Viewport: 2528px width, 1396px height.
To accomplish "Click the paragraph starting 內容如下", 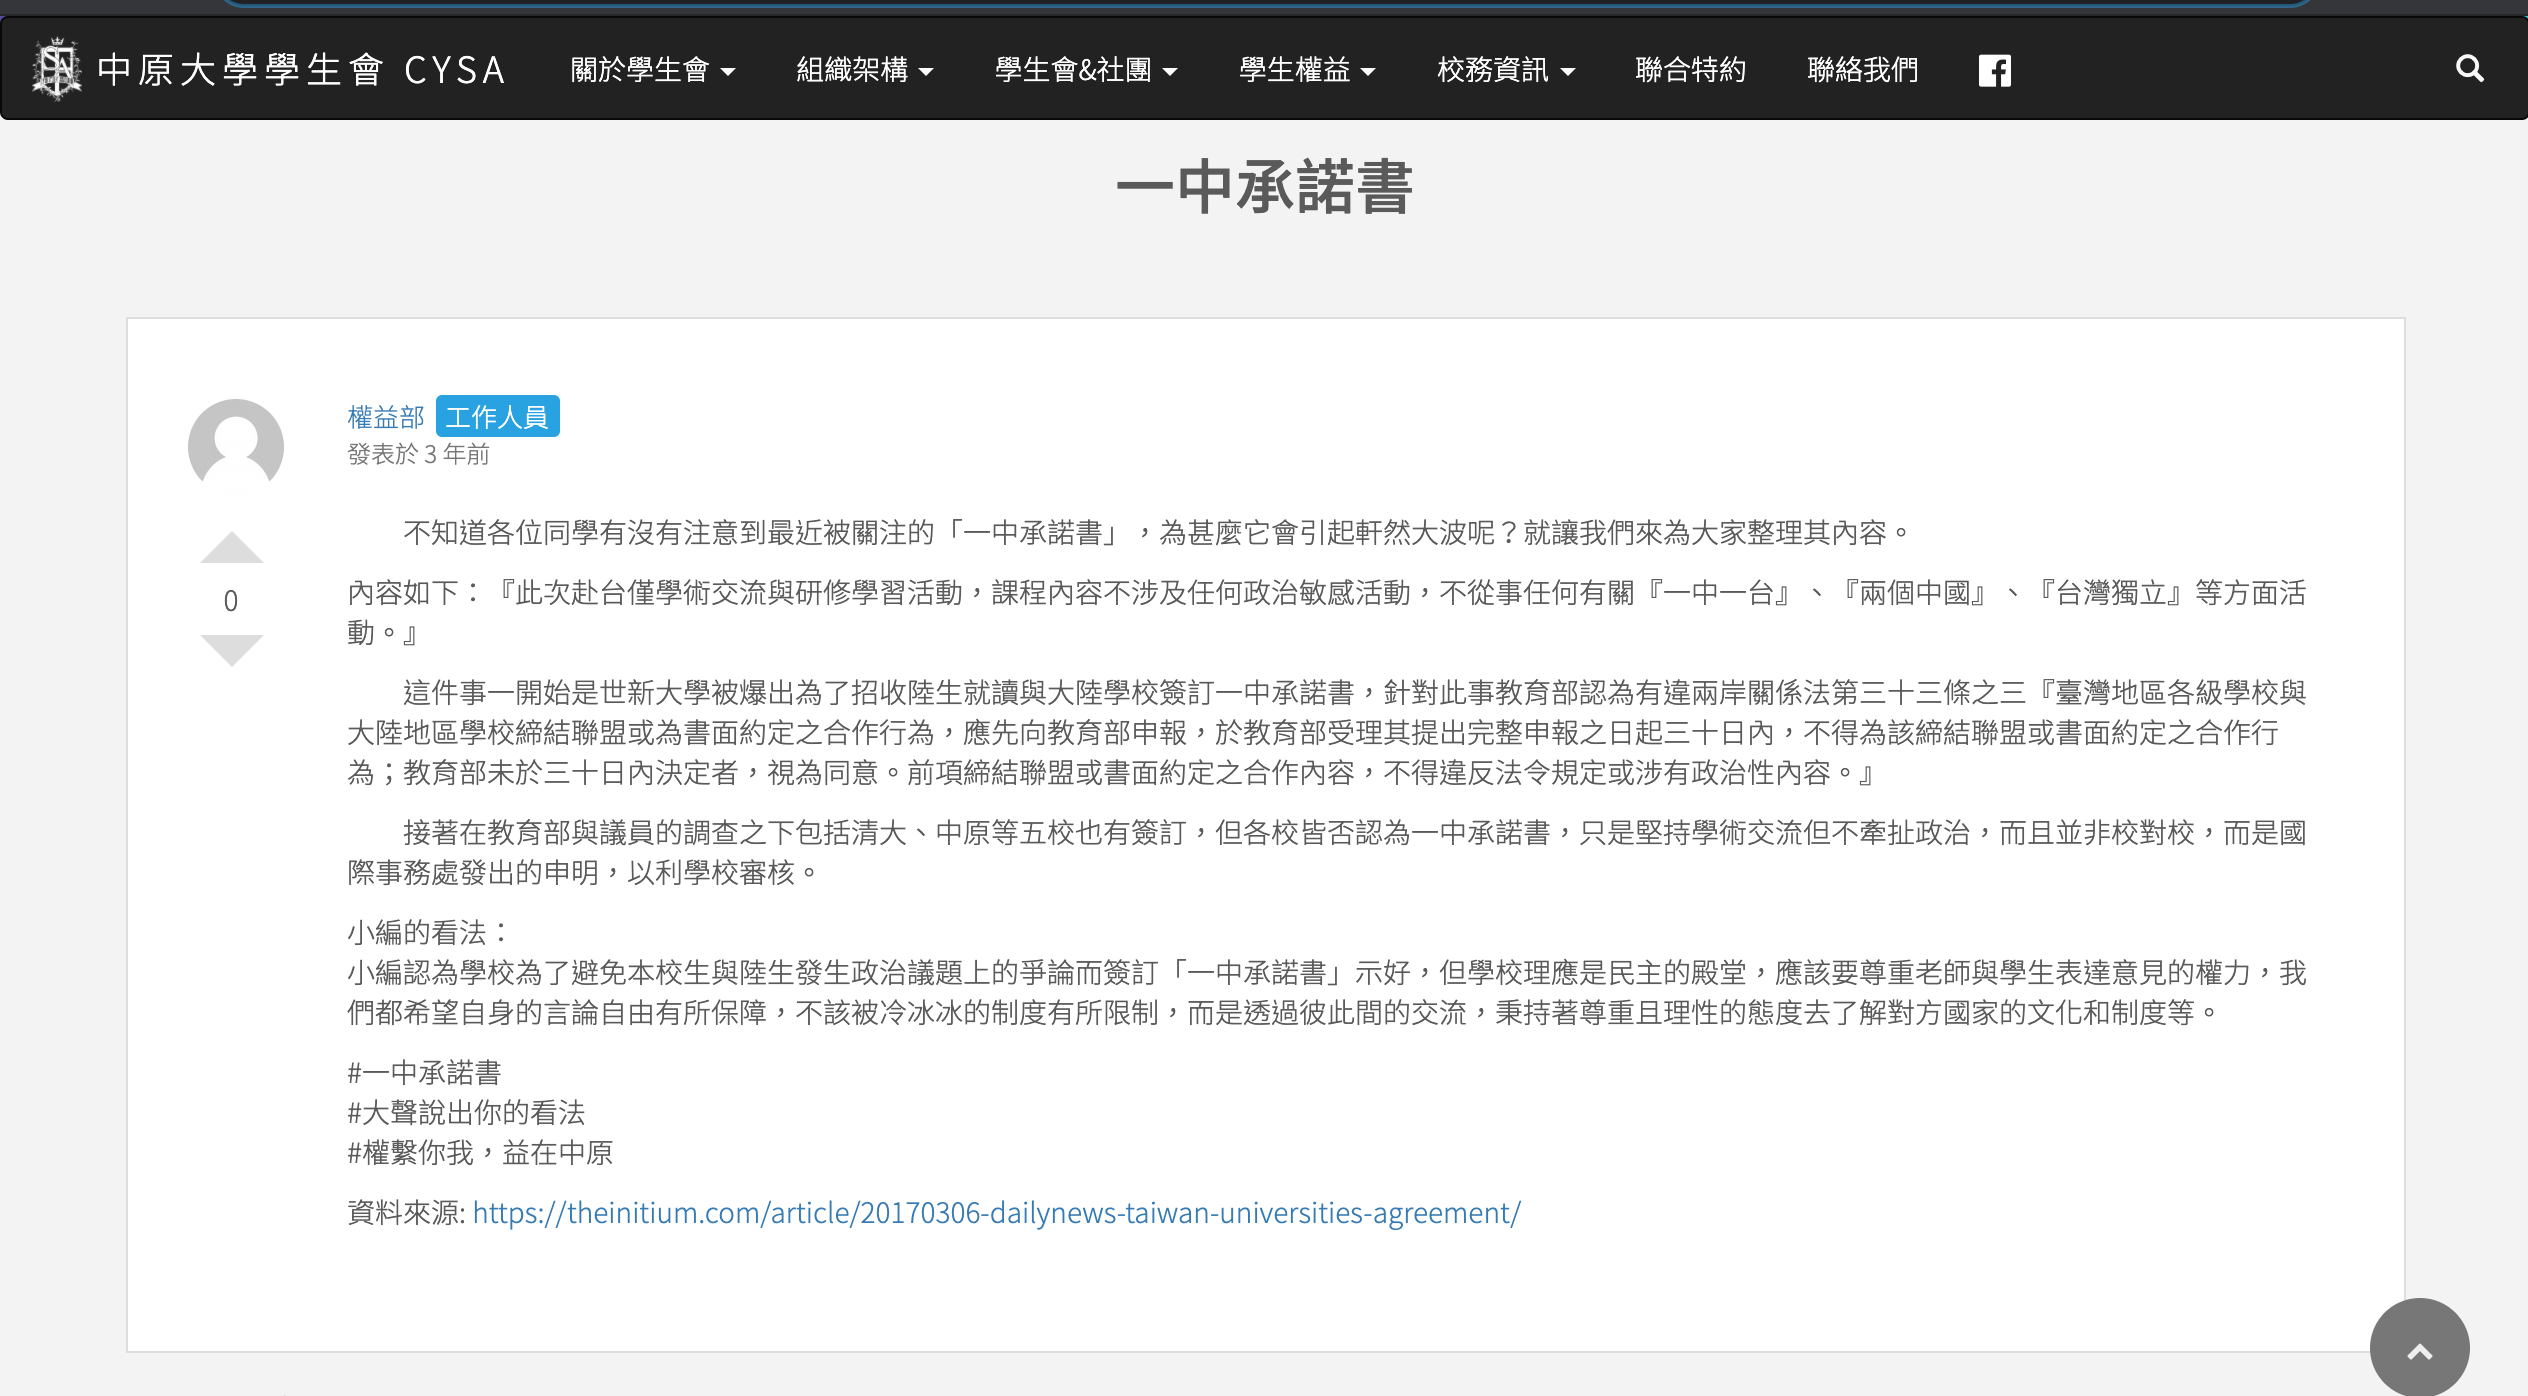I will 1327,613.
